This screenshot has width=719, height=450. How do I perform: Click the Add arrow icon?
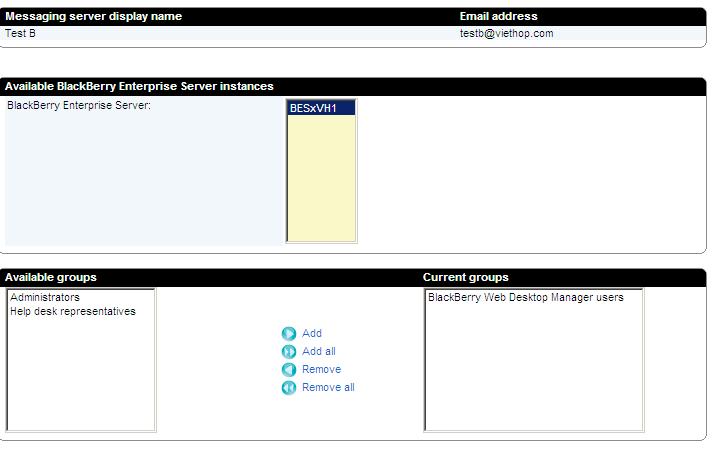click(289, 334)
